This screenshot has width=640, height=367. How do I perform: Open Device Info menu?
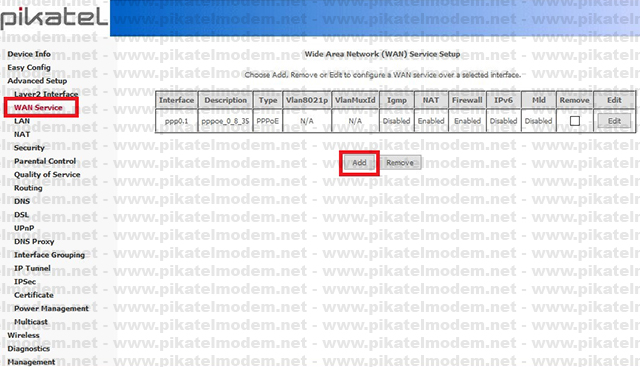[x=29, y=54]
